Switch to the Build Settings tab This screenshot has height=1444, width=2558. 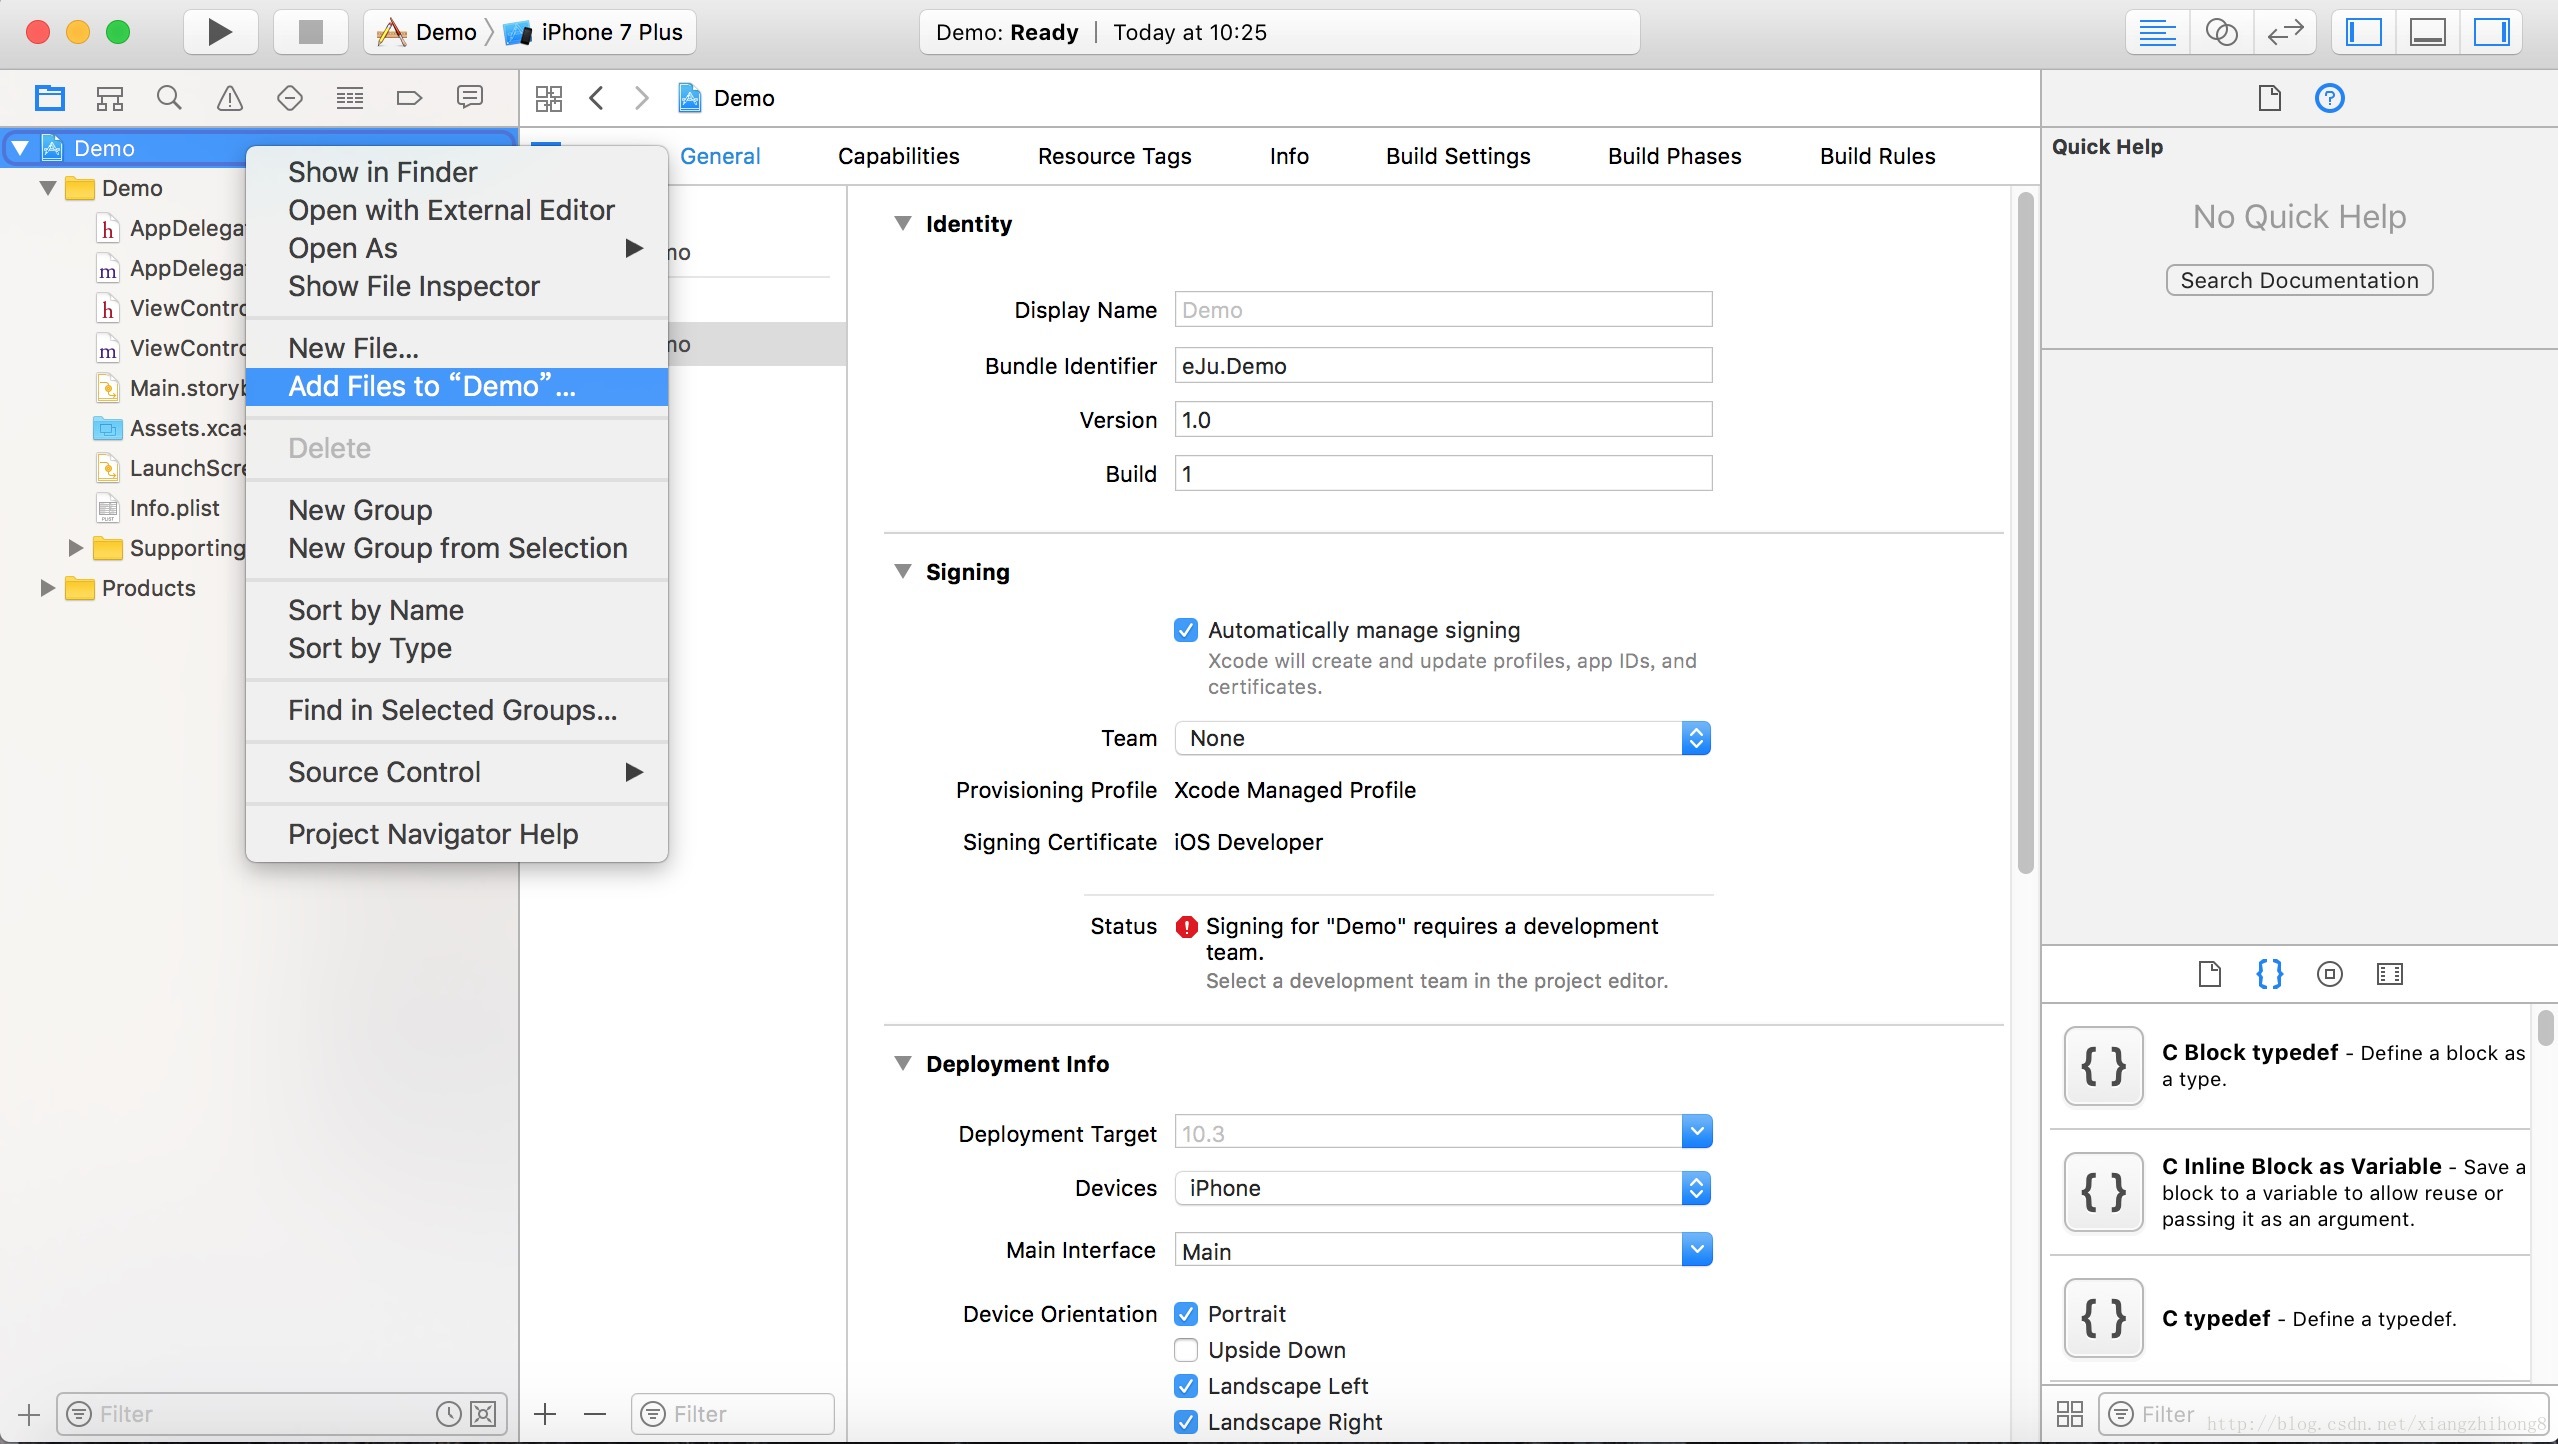point(1458,156)
